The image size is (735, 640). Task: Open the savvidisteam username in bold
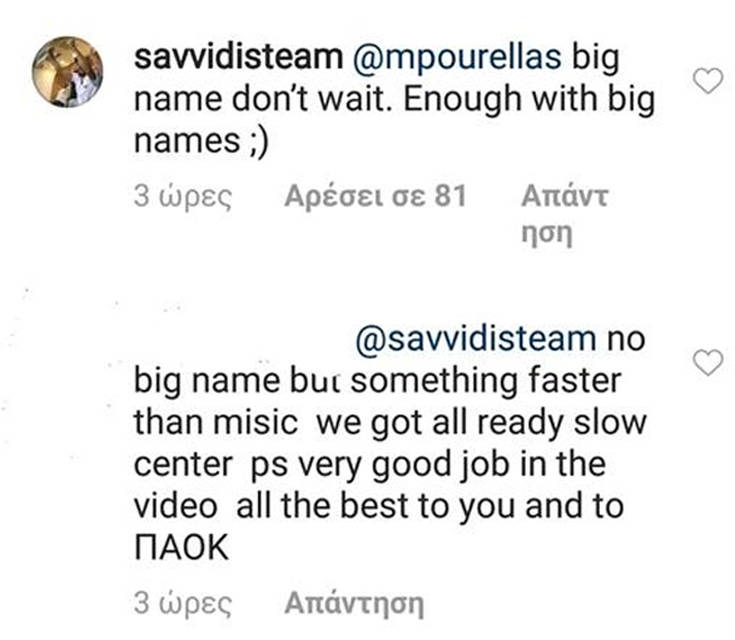click(238, 57)
